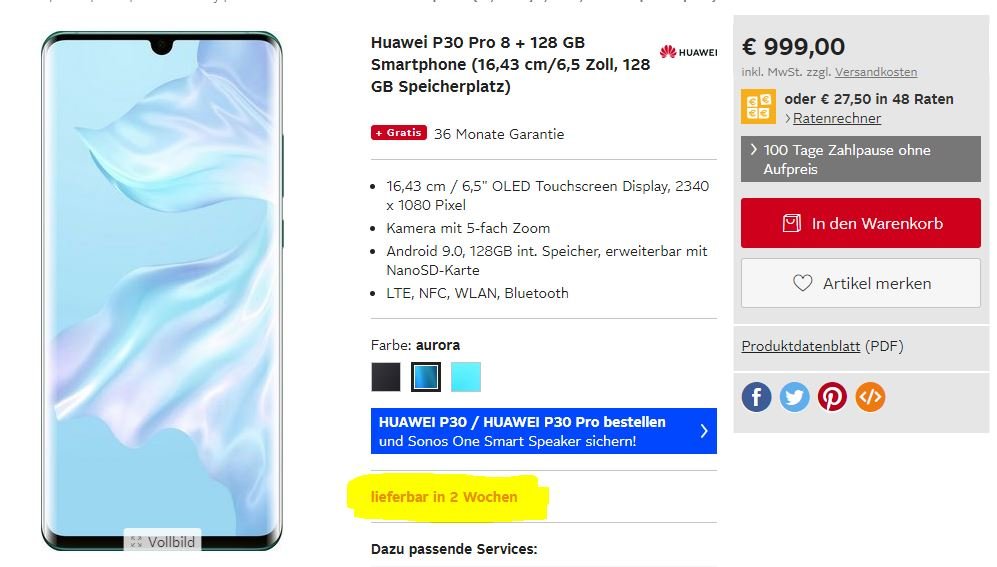
Task: Open orange embed code share icon
Action: (870, 397)
